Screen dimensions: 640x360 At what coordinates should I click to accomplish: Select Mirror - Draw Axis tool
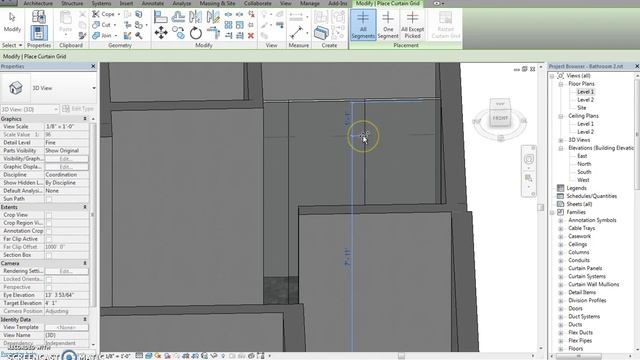click(213, 17)
